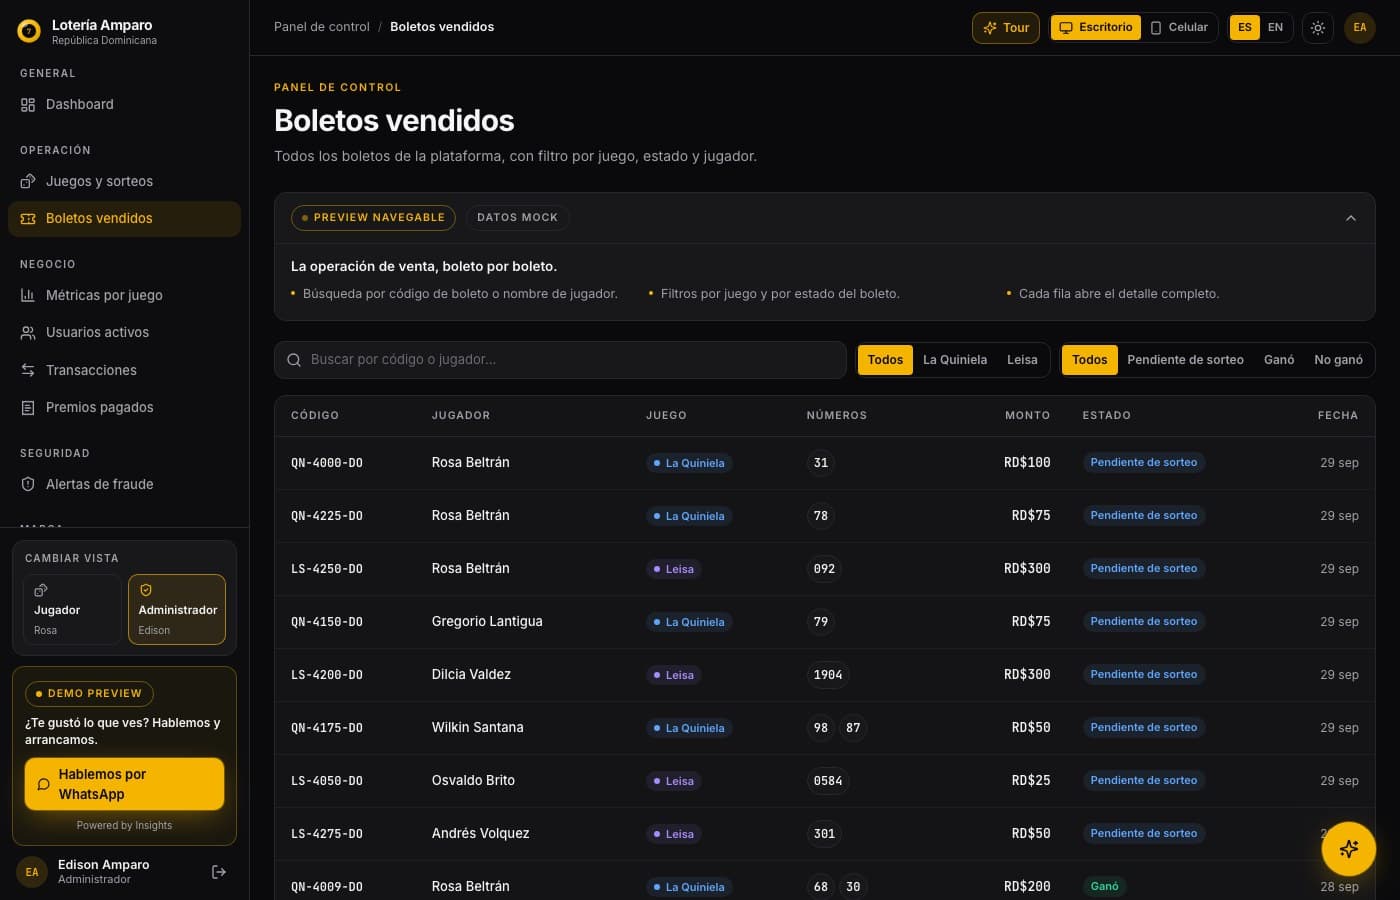Select Boletos vendidos in the sidebar
This screenshot has width=1400, height=900.
point(124,218)
